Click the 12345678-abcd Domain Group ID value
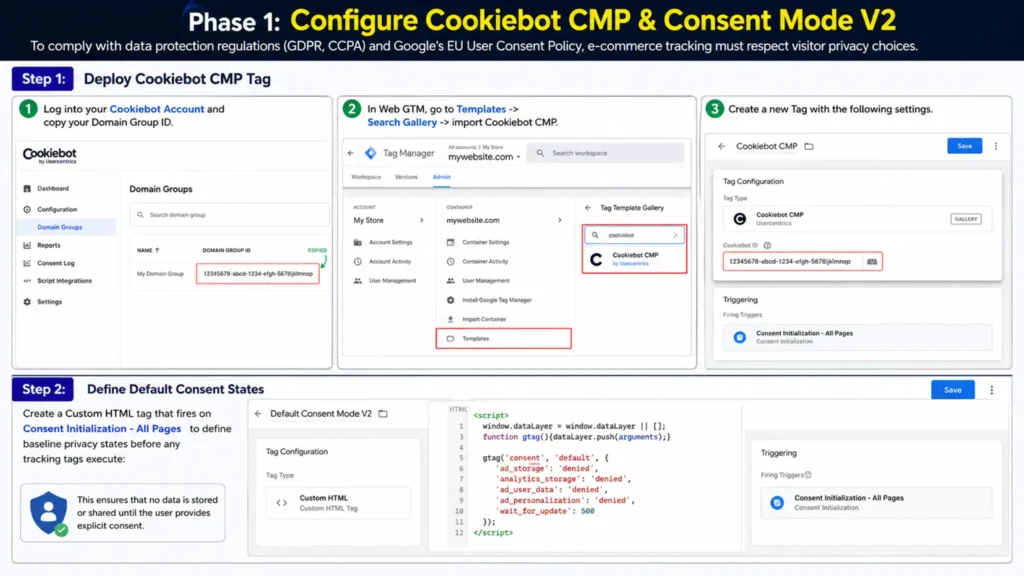Image resolution: width=1024 pixels, height=576 pixels. click(x=258, y=274)
